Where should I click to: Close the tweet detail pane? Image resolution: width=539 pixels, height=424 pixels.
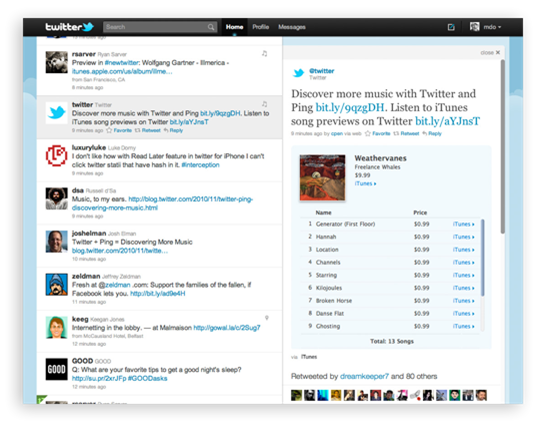tap(490, 53)
